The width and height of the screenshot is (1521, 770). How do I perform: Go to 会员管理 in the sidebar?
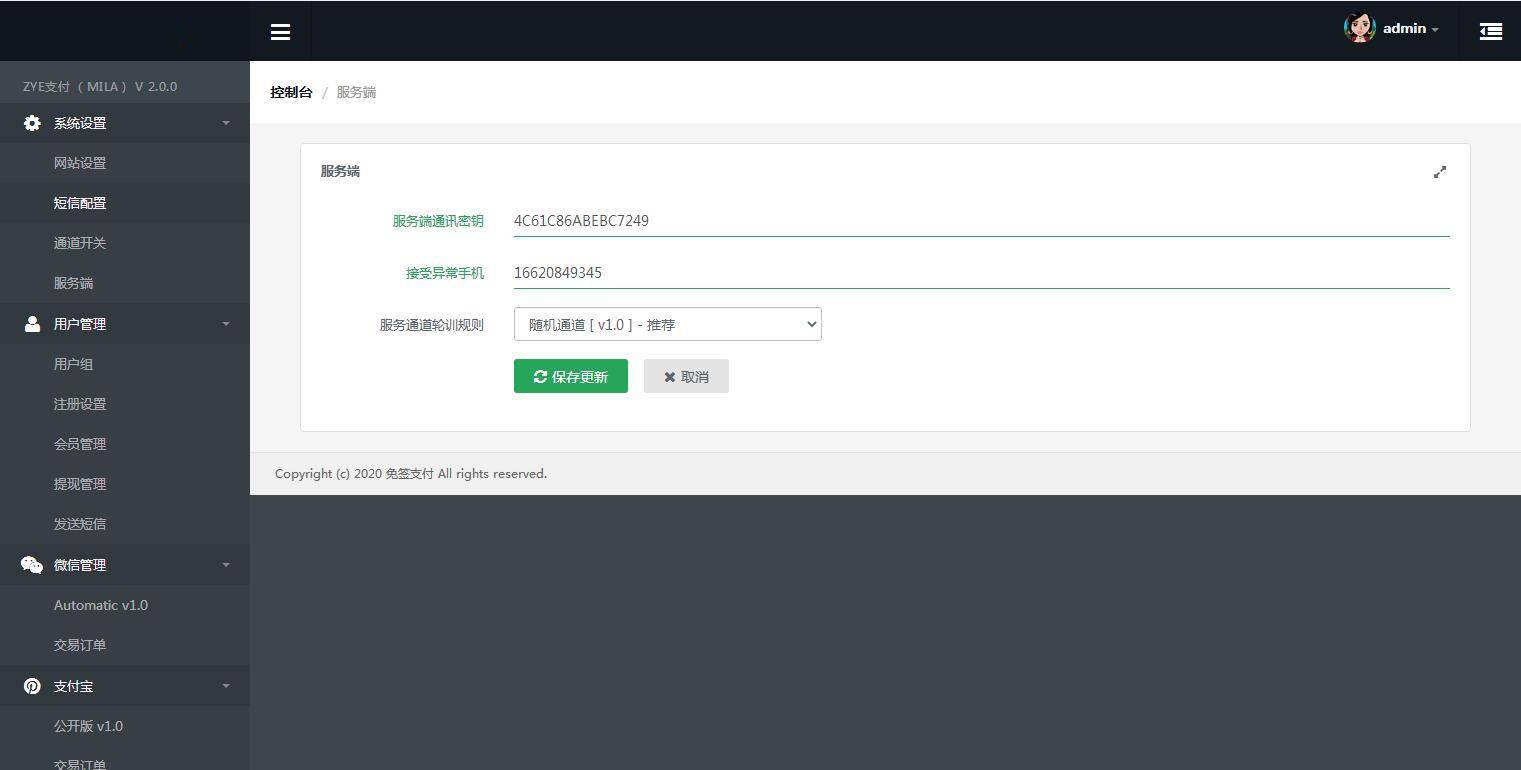(80, 444)
